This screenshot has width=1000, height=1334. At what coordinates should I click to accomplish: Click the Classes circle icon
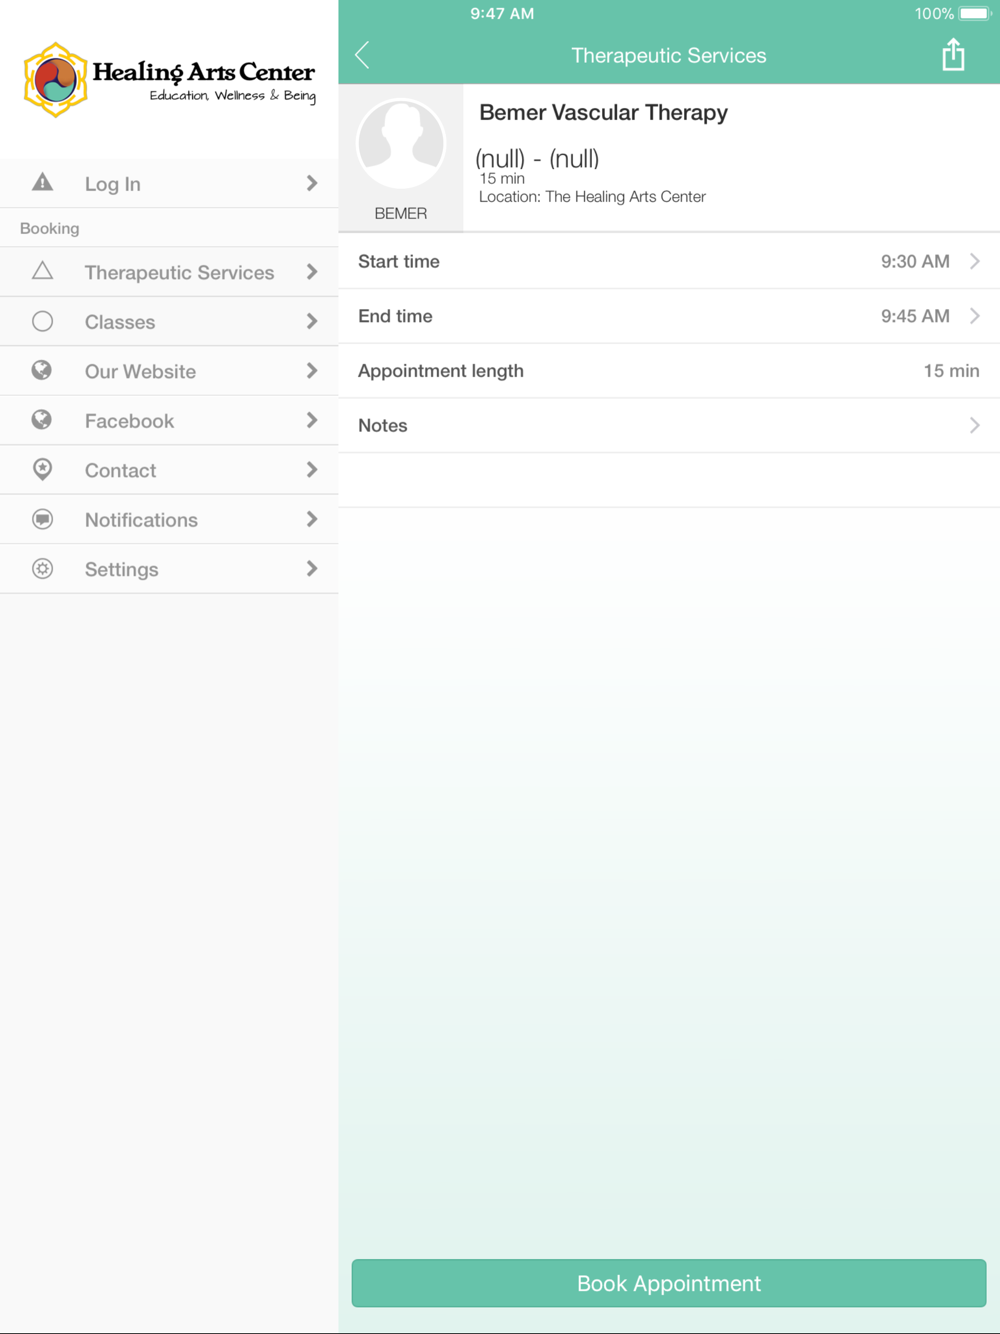(x=42, y=321)
